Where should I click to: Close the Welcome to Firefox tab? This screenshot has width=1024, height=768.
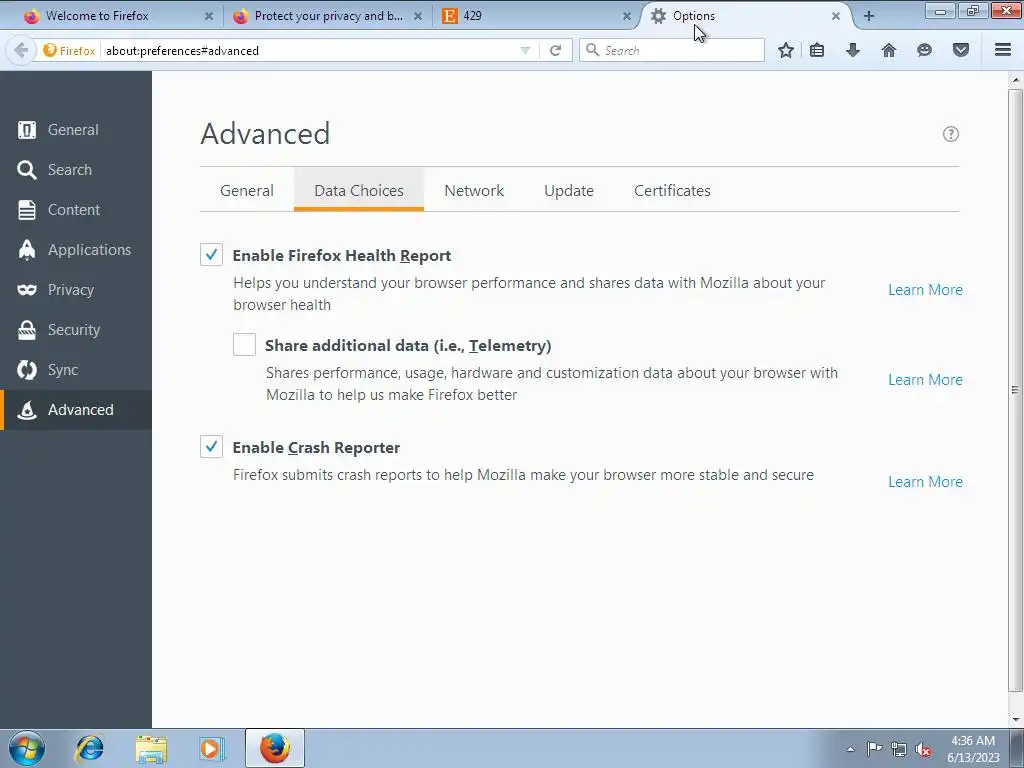click(209, 16)
